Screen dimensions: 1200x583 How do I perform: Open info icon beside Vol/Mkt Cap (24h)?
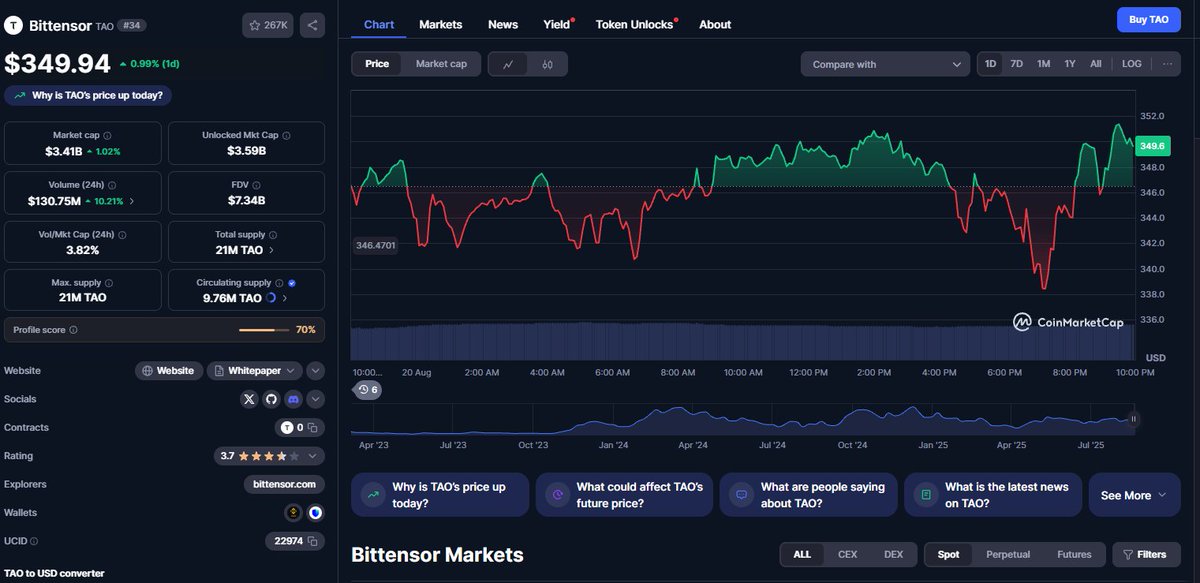[x=123, y=234]
